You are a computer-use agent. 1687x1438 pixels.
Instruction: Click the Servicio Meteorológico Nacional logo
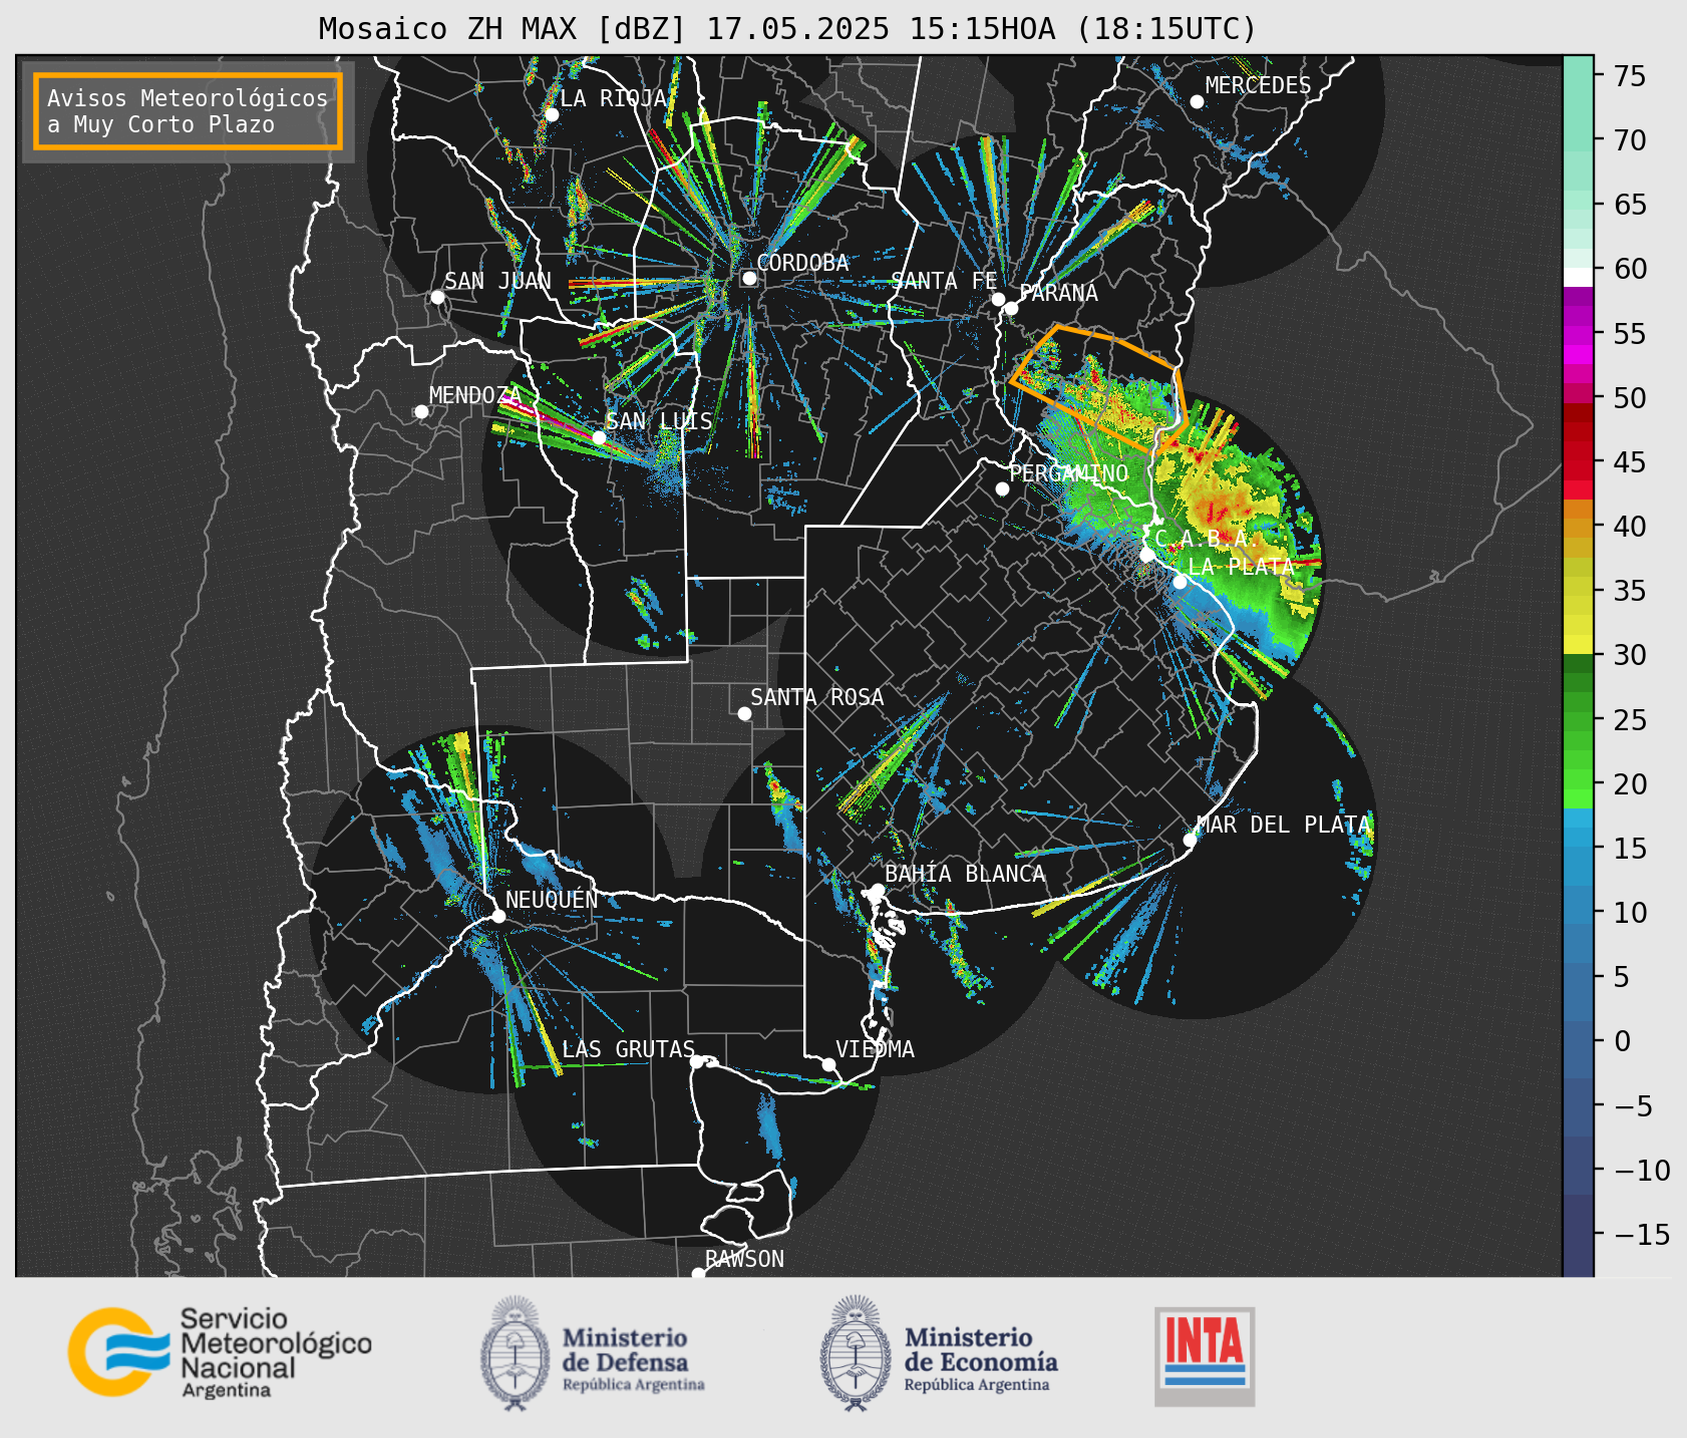click(x=220, y=1352)
